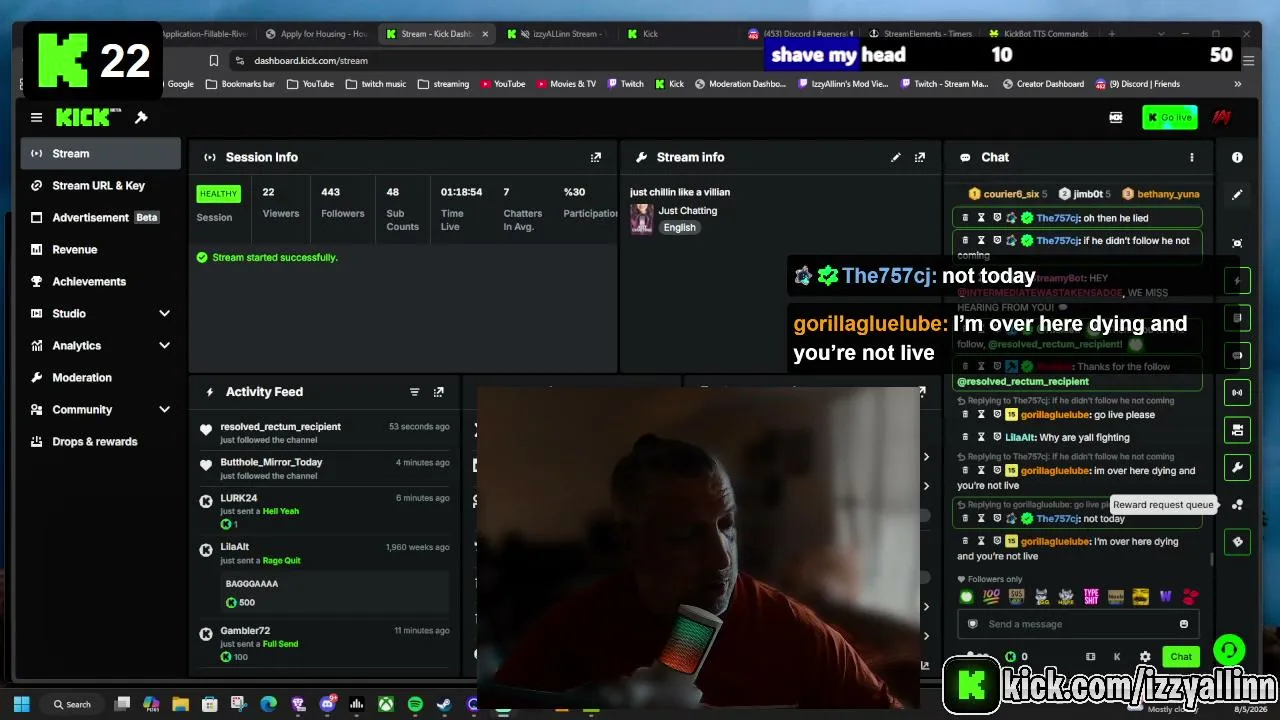1280x720 pixels.
Task: Select Stream in the sidebar
Action: pyautogui.click(x=101, y=154)
